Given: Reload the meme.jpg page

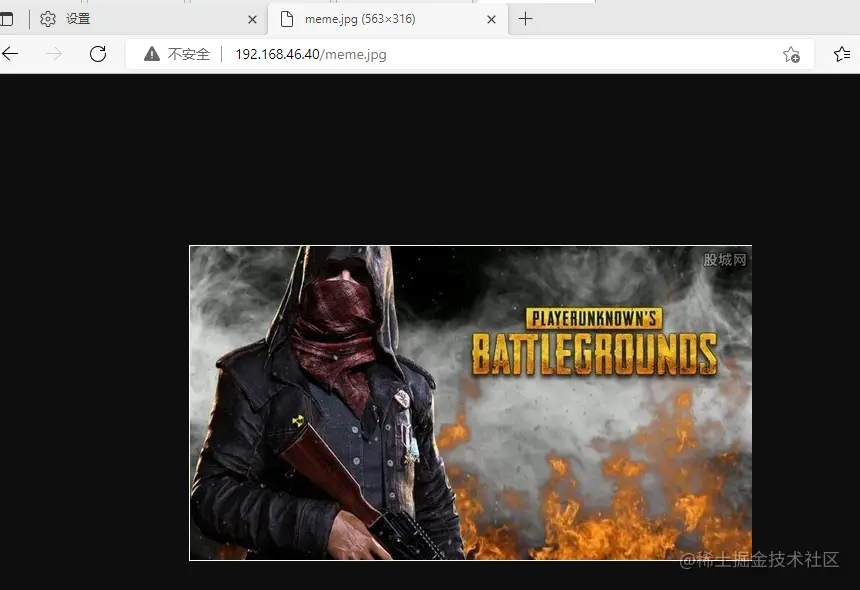Looking at the screenshot, I should [x=98, y=54].
